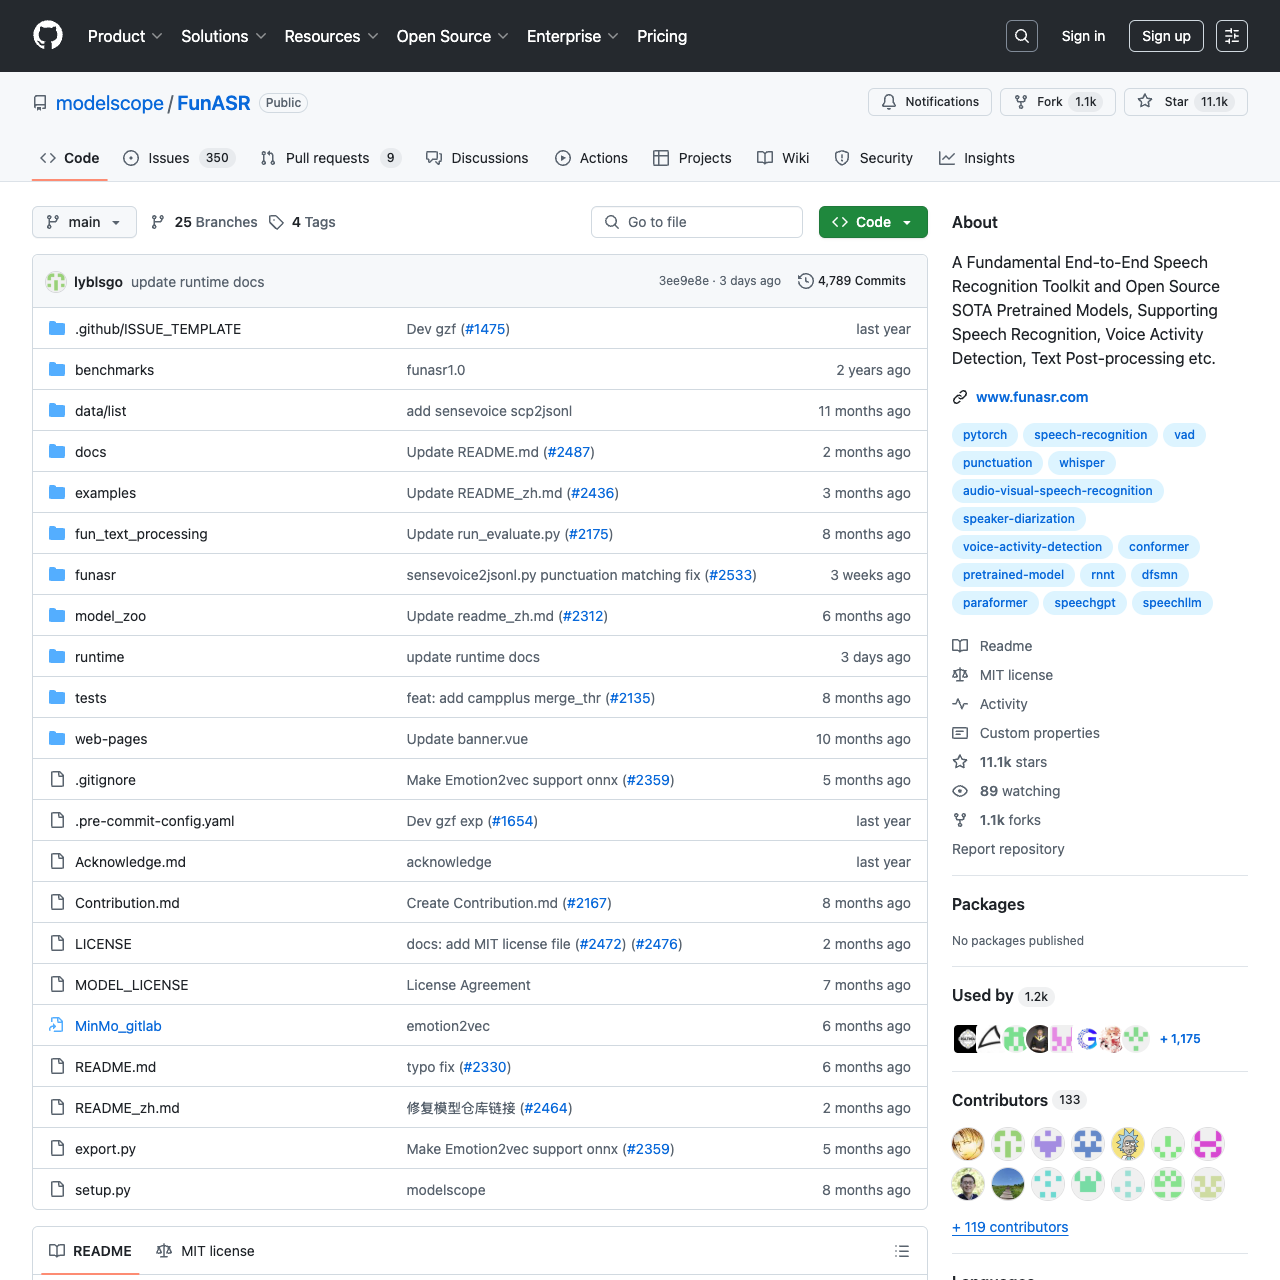
Task: Expand the Enterprise menu
Action: tap(573, 36)
